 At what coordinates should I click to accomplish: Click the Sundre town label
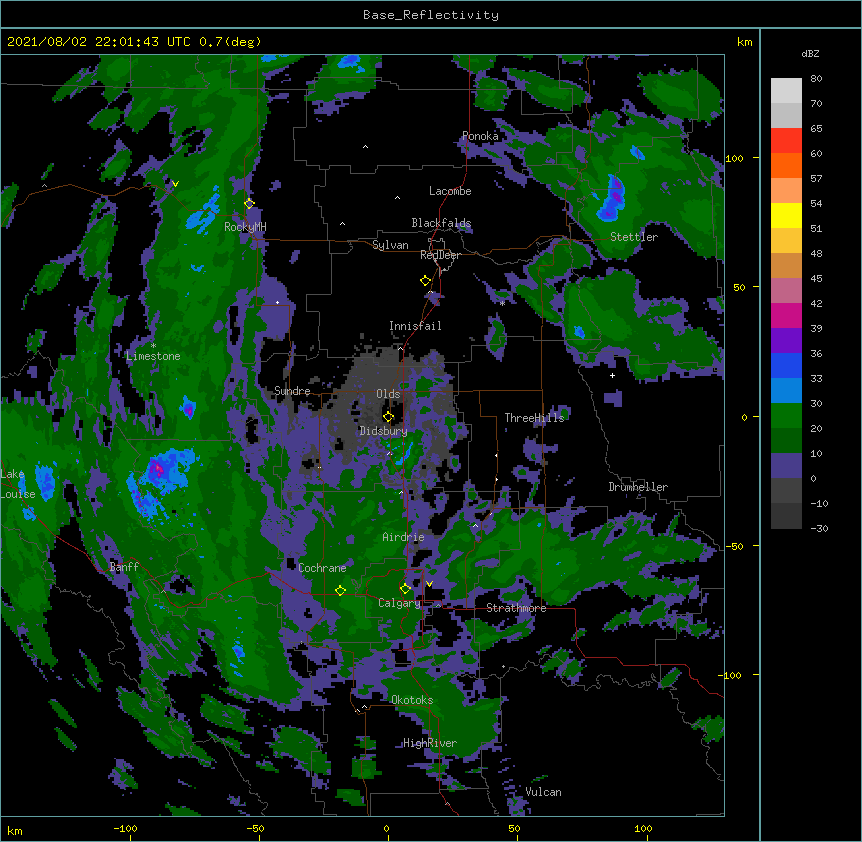(292, 391)
